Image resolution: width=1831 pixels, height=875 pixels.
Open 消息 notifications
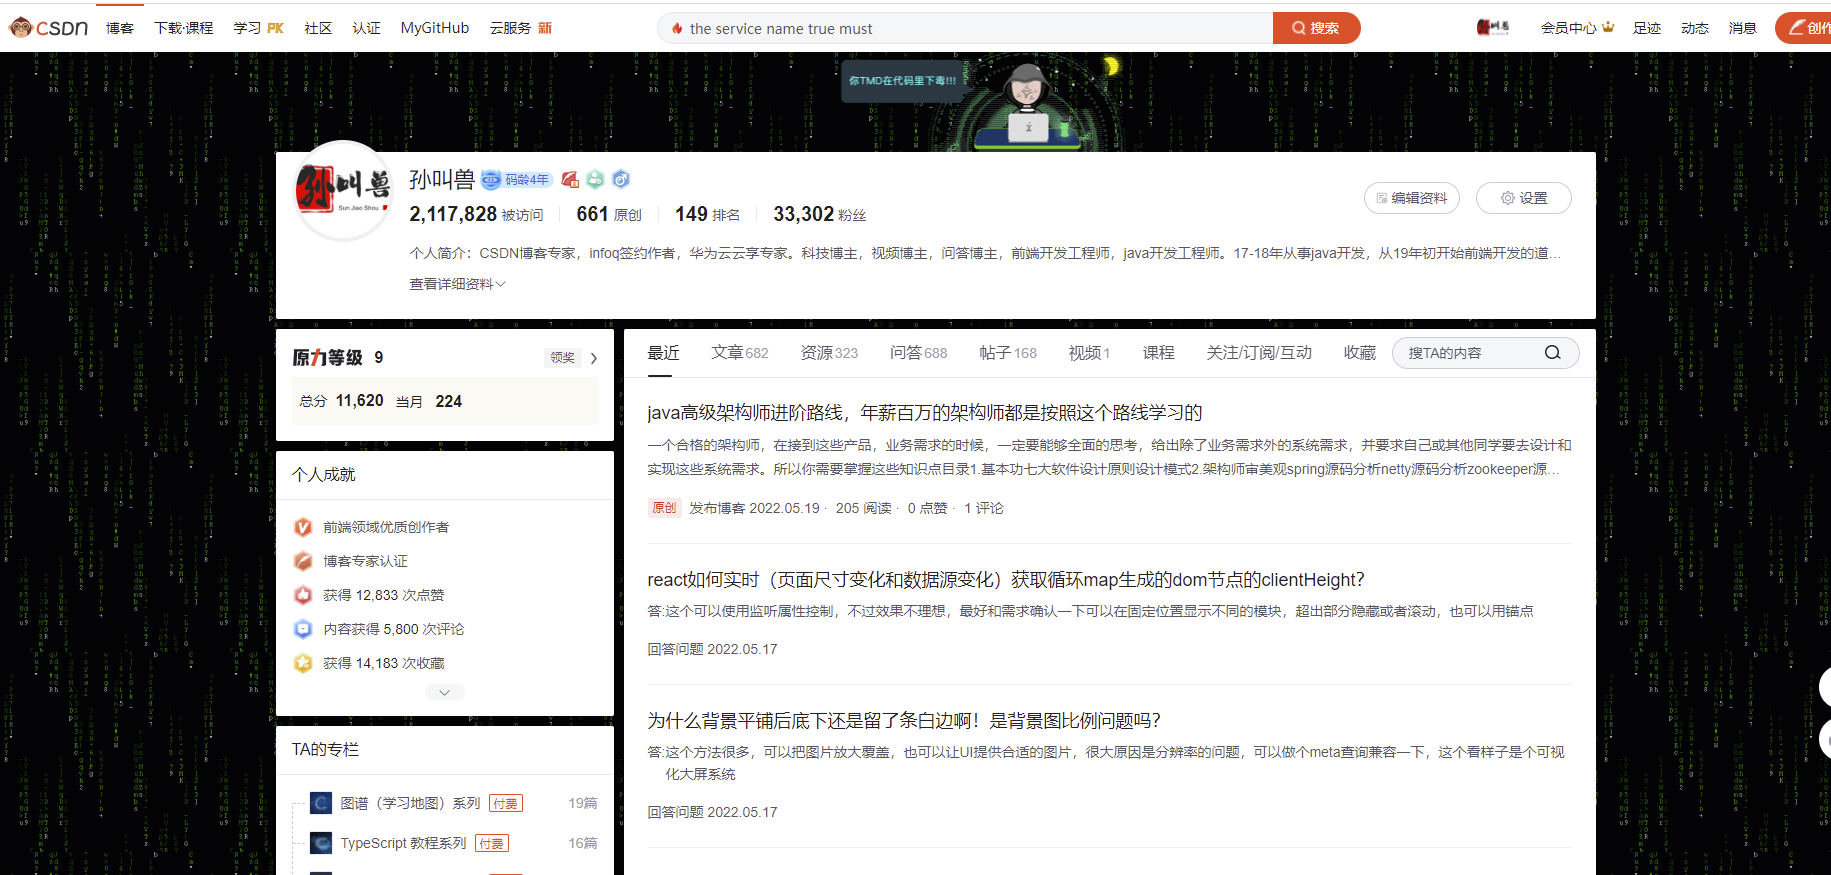(1743, 28)
